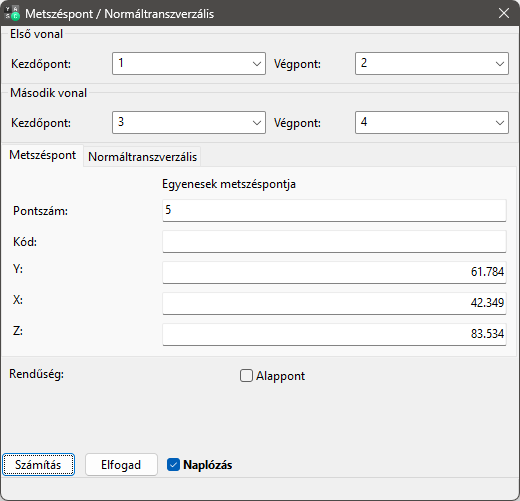Click the Elfogad button
520x501 pixels.
point(121,465)
